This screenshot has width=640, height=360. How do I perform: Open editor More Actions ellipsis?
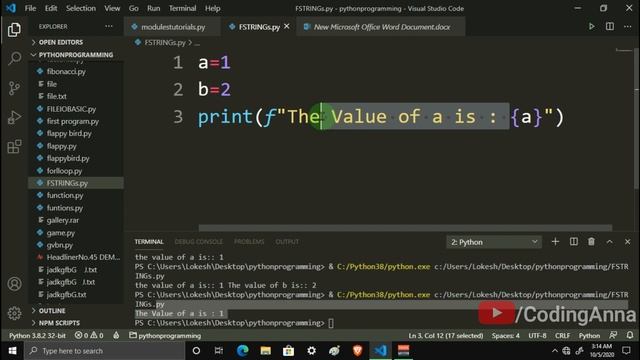[627, 27]
